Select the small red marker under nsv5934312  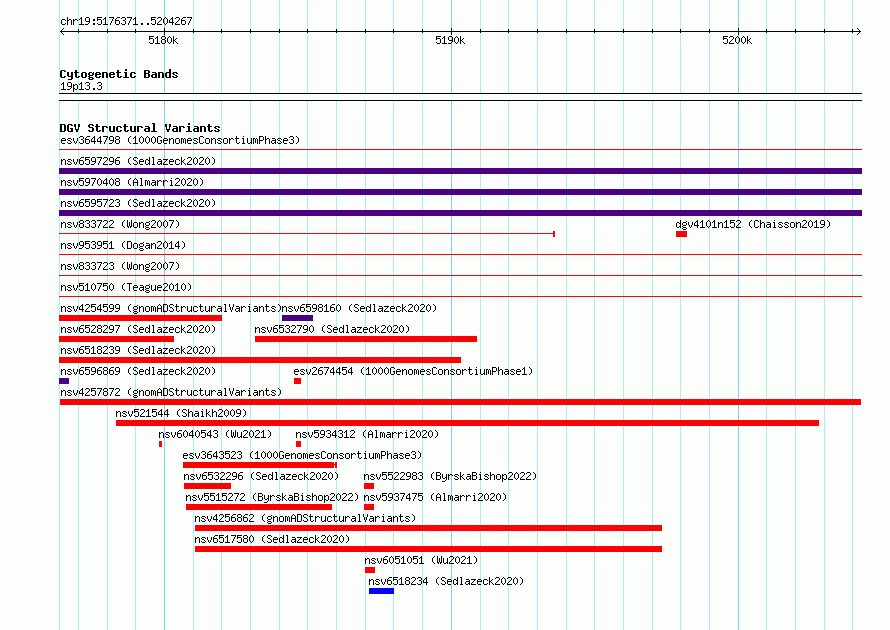[x=299, y=444]
